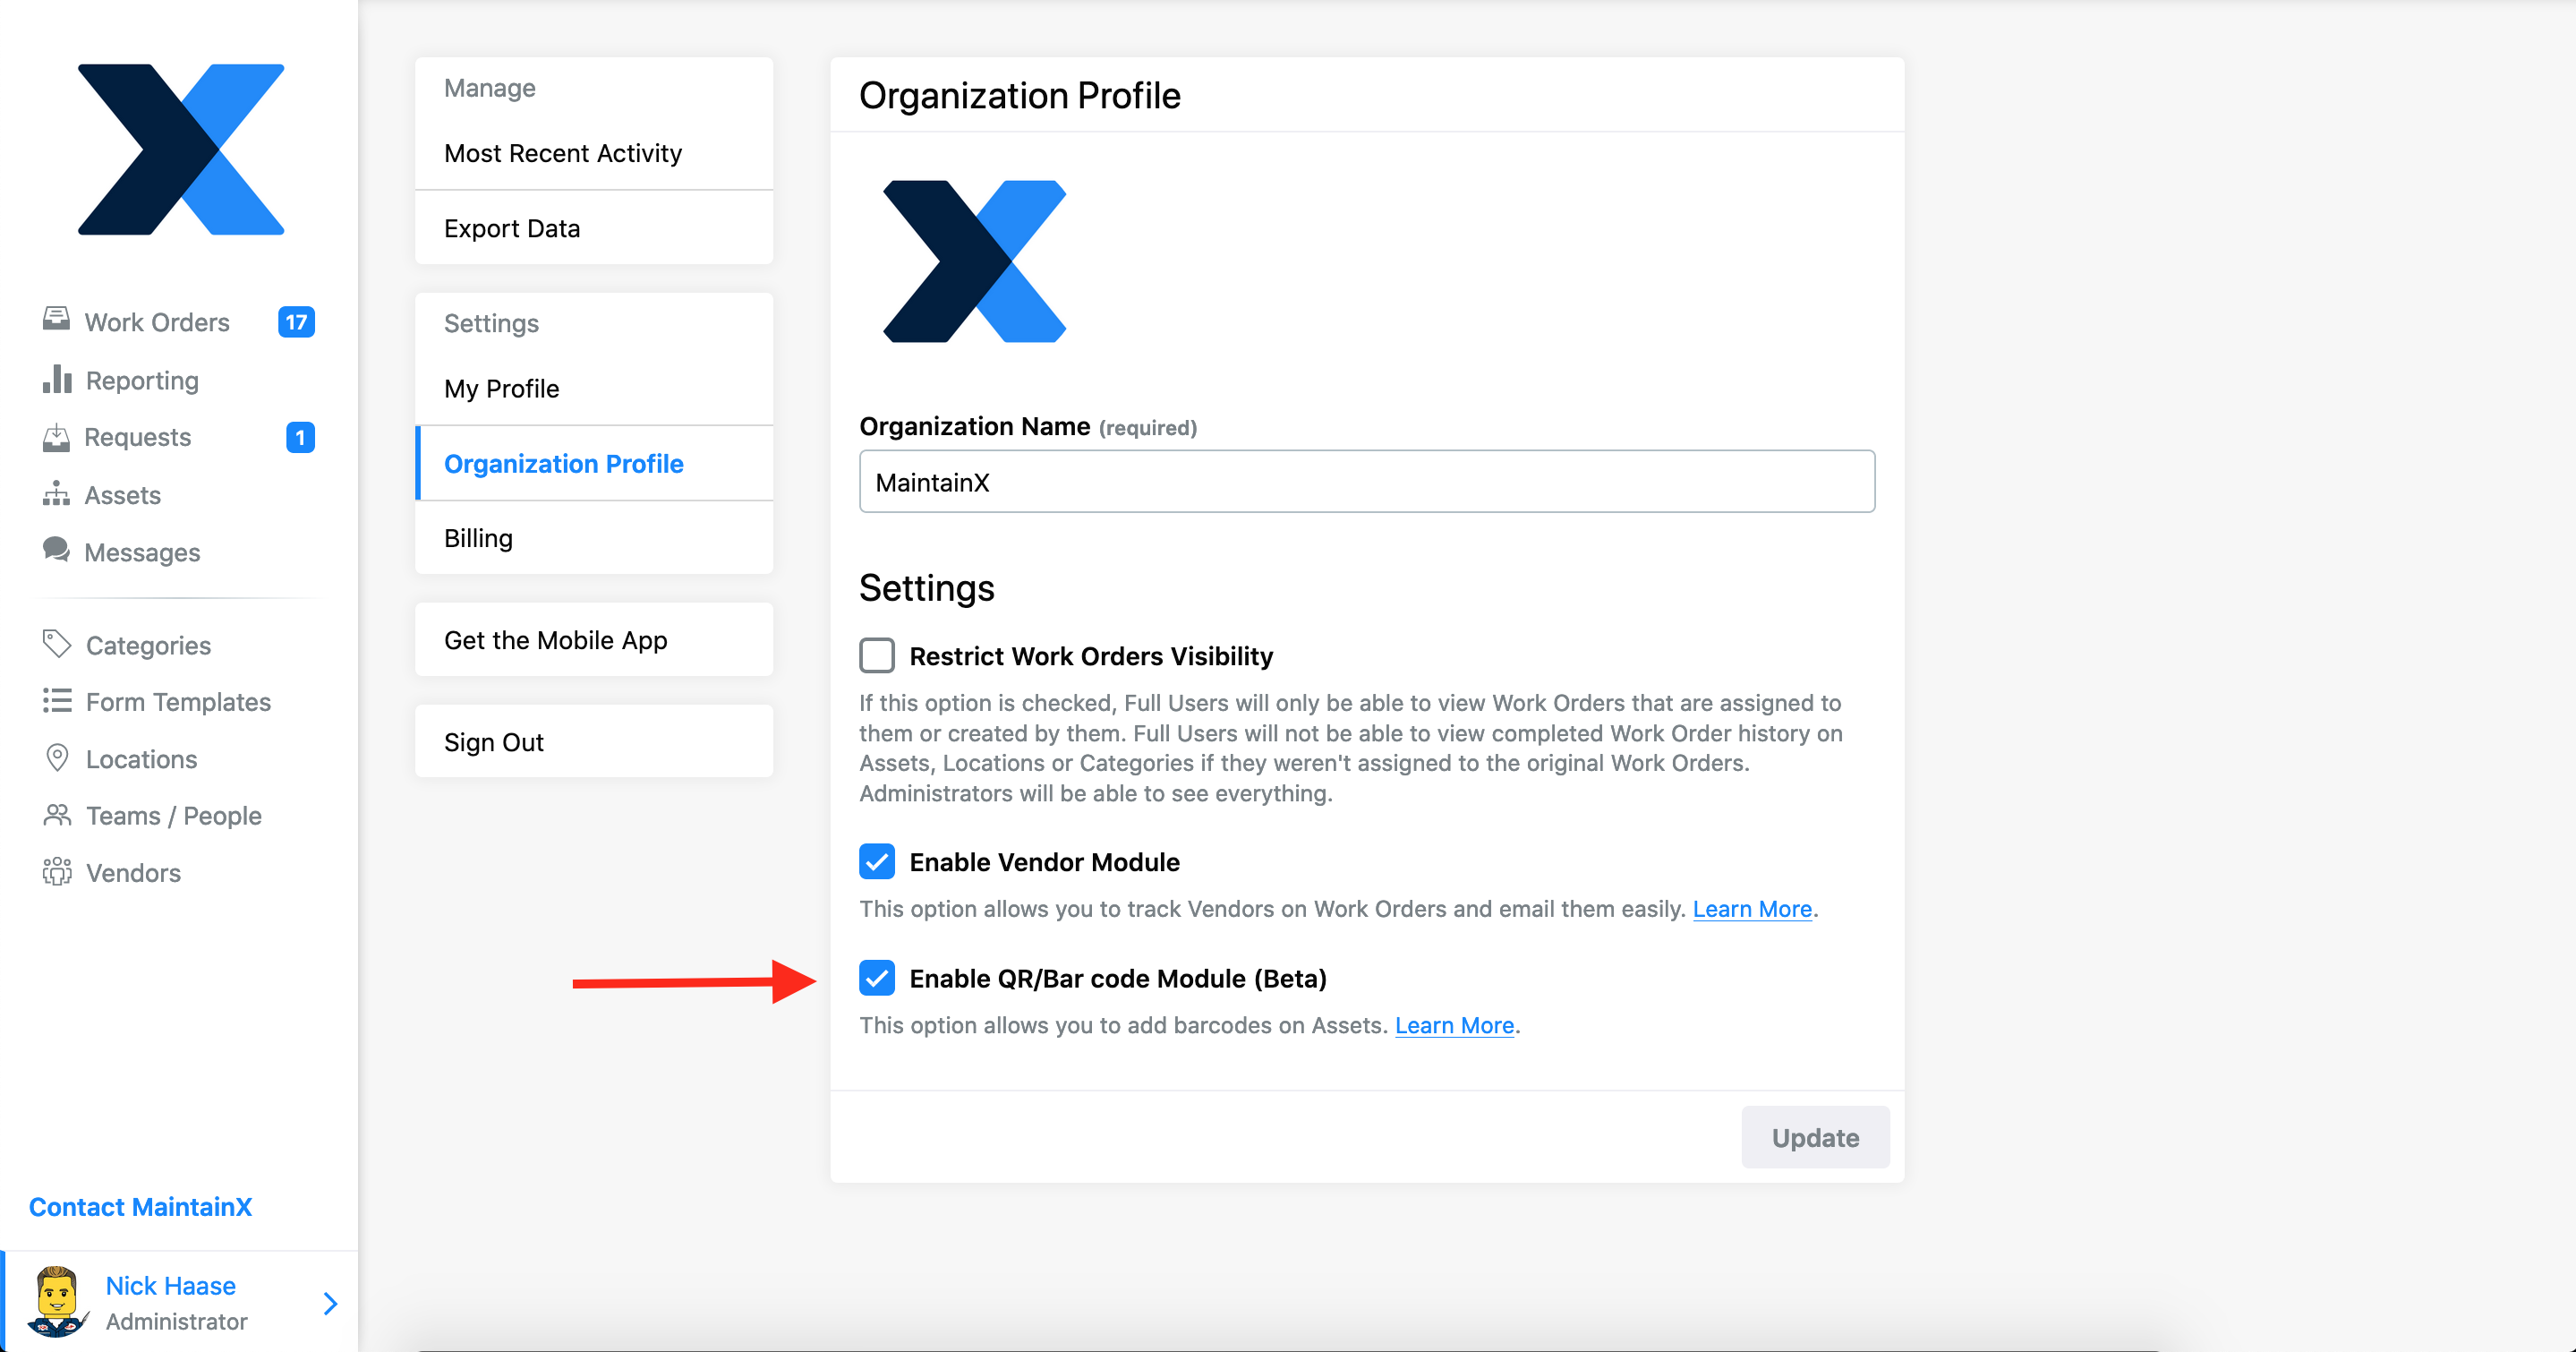This screenshot has height=1352, width=2576.
Task: Open Work Orders via its inbox icon
Action: click(56, 320)
